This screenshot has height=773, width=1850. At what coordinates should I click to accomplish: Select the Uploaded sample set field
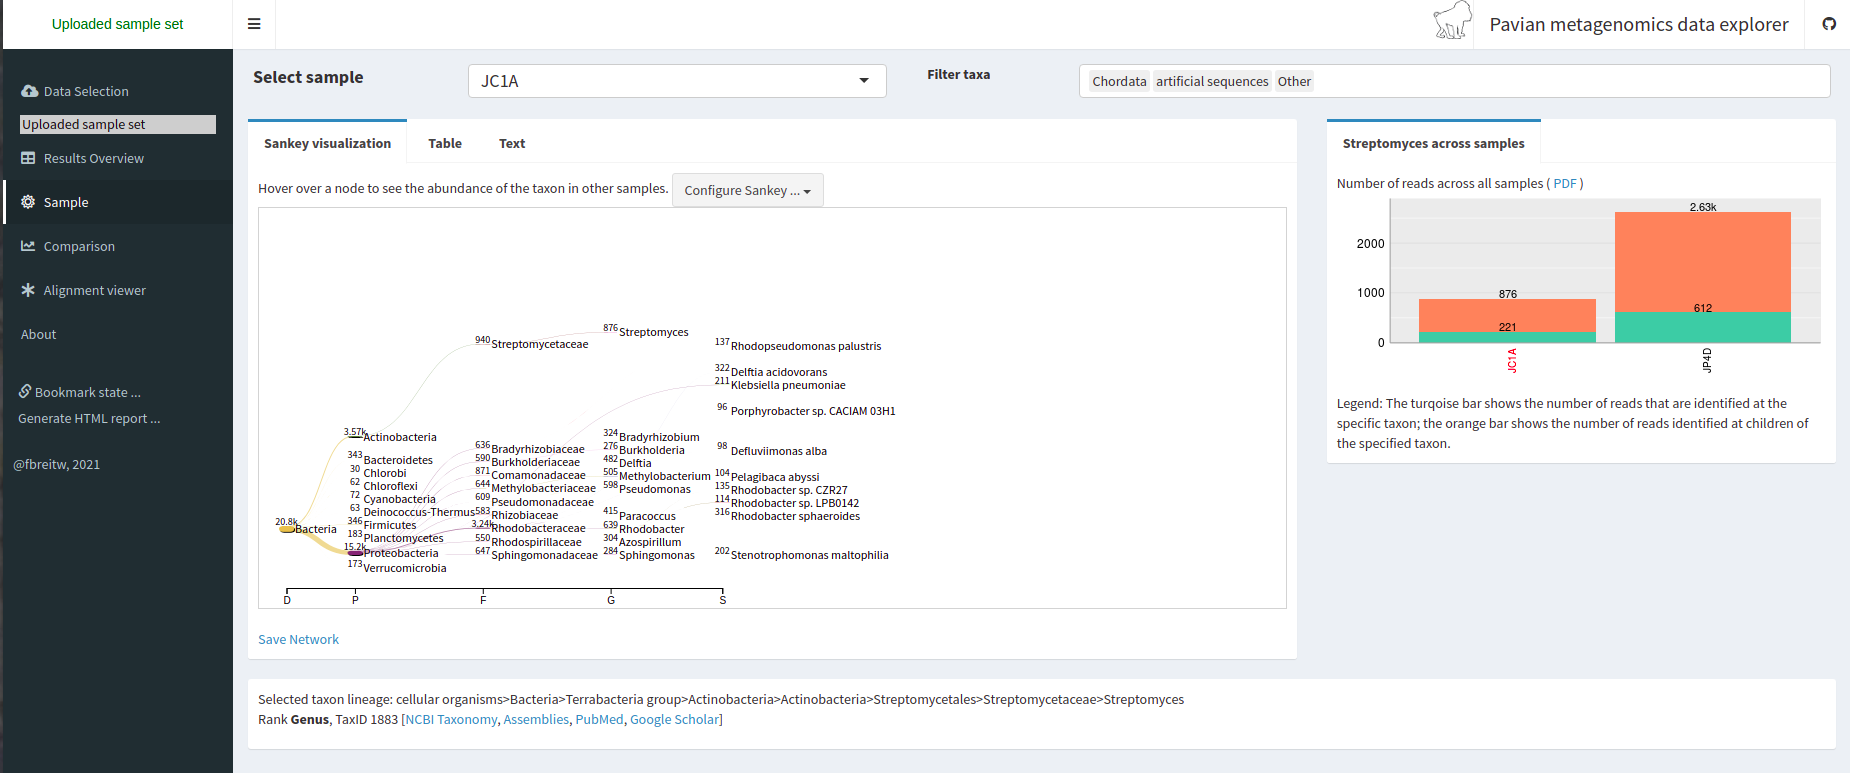[118, 124]
